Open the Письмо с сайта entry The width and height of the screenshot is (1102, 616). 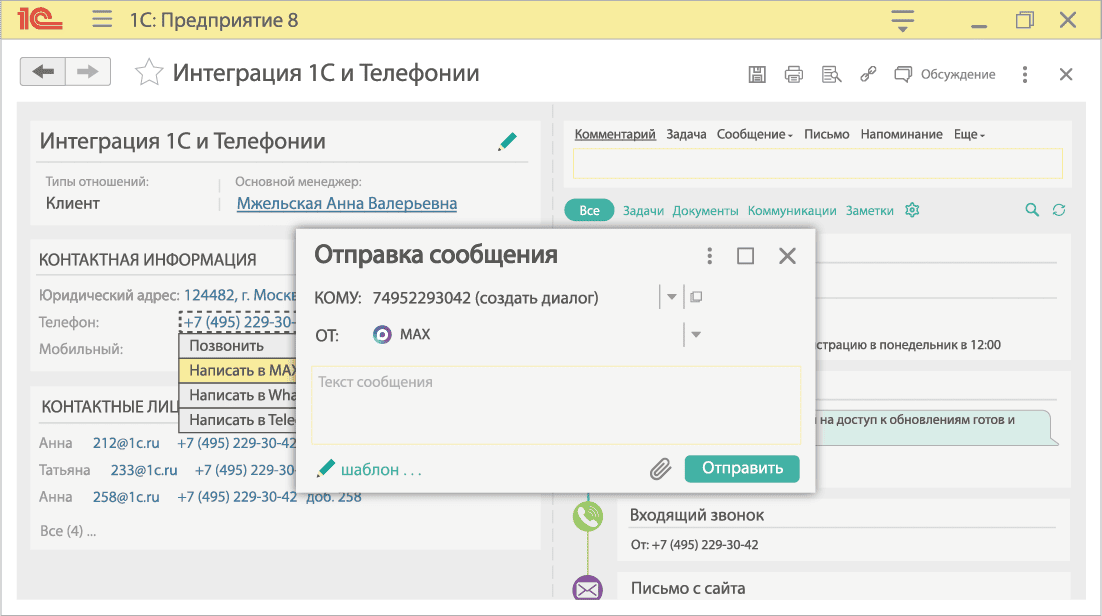click(687, 589)
